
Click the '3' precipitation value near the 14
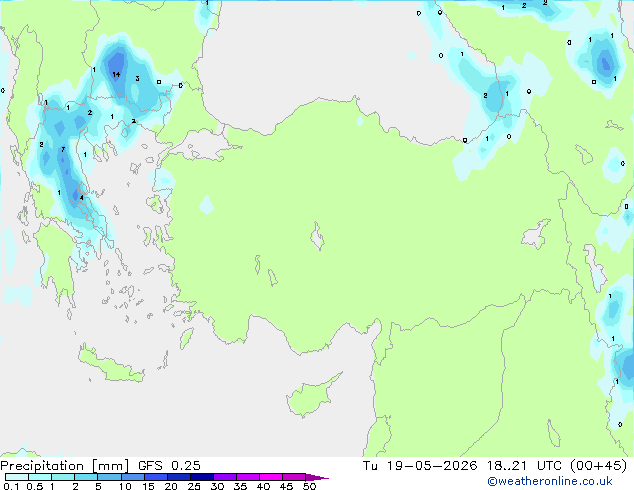click(137, 78)
